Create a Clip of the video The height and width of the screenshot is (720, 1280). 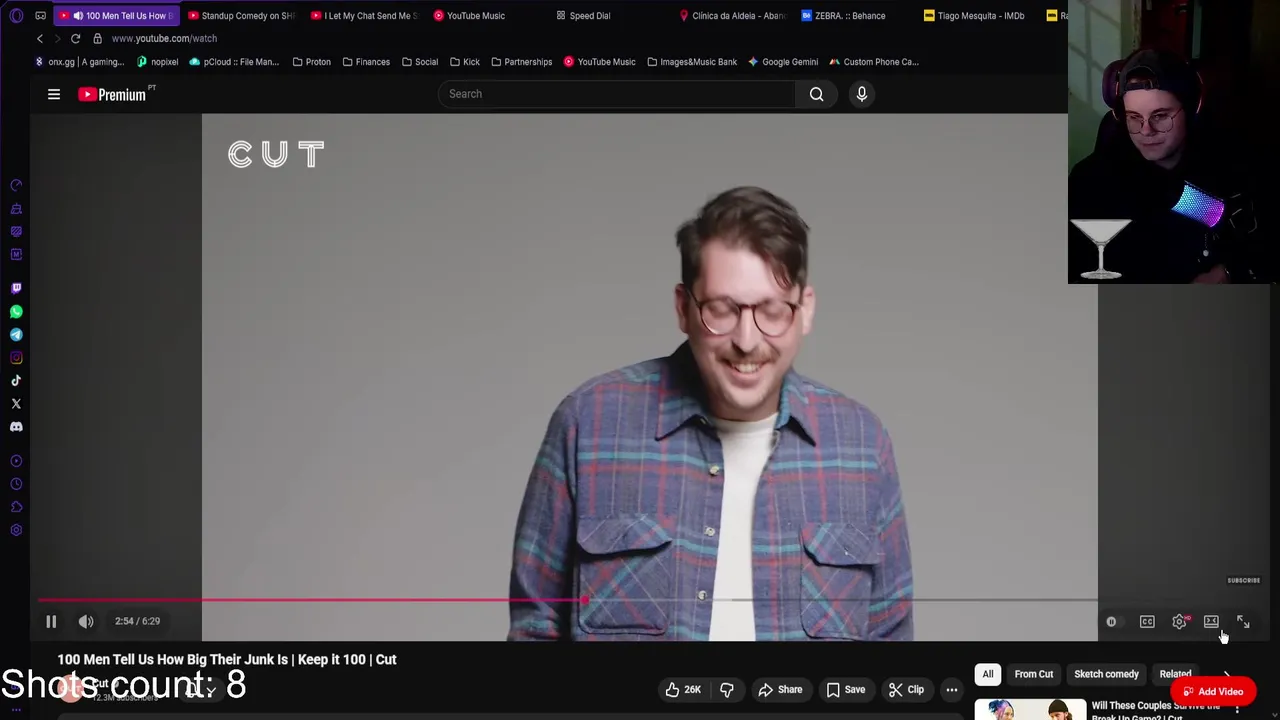906,689
